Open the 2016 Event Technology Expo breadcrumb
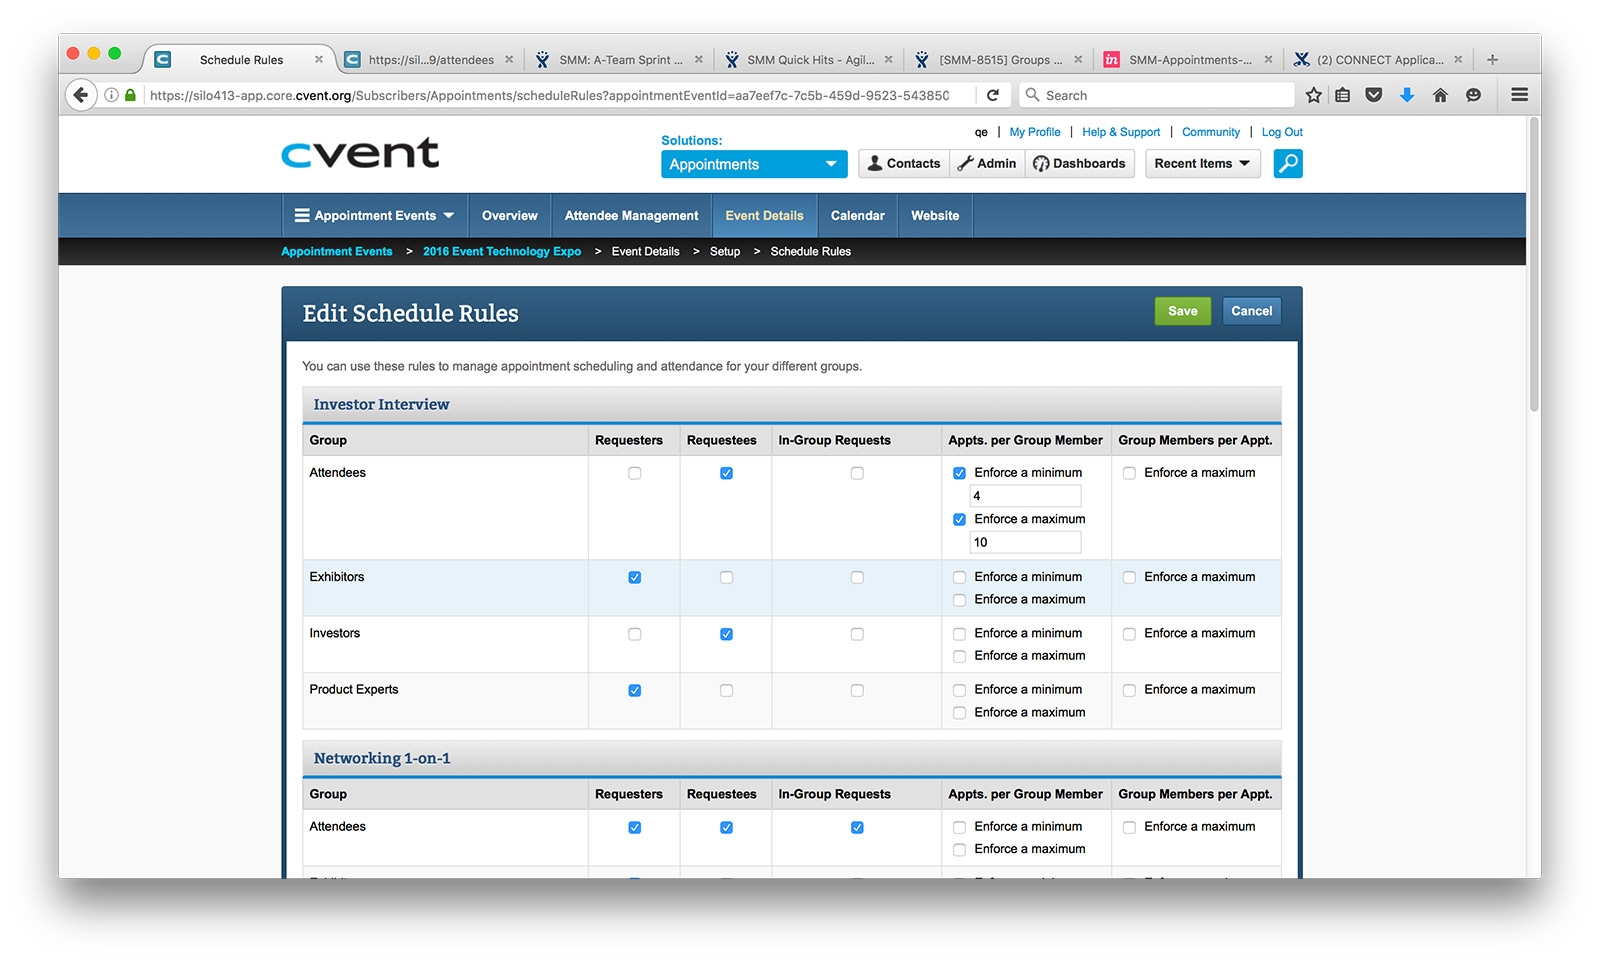This screenshot has height=962, width=1600. point(501,252)
